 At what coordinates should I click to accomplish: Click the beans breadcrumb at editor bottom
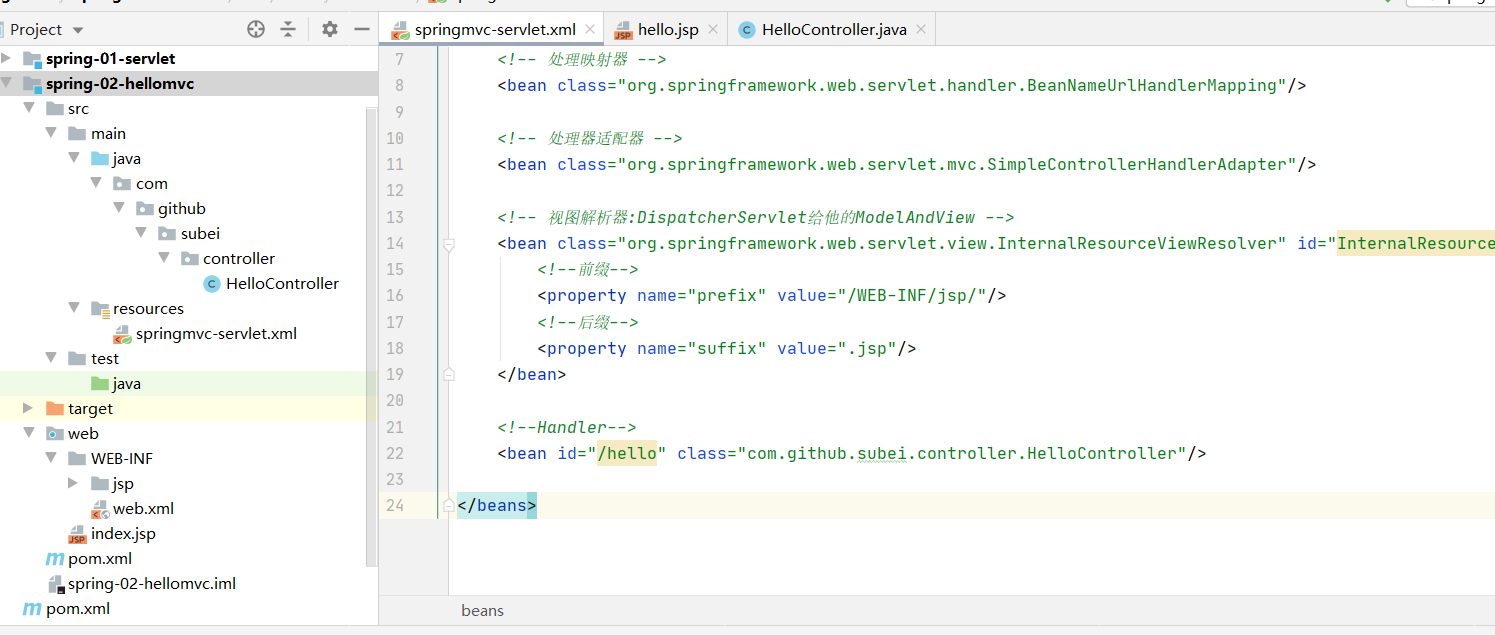pyautogui.click(x=482, y=610)
